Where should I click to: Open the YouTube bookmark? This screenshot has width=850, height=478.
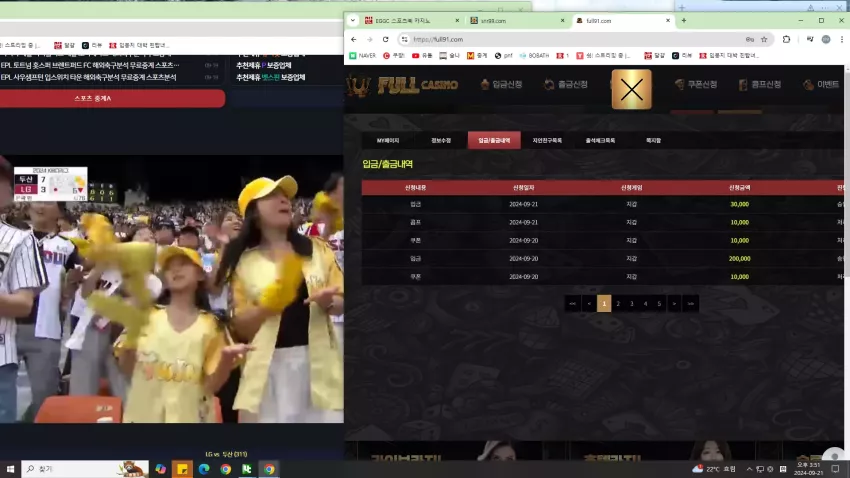[x=422, y=55]
